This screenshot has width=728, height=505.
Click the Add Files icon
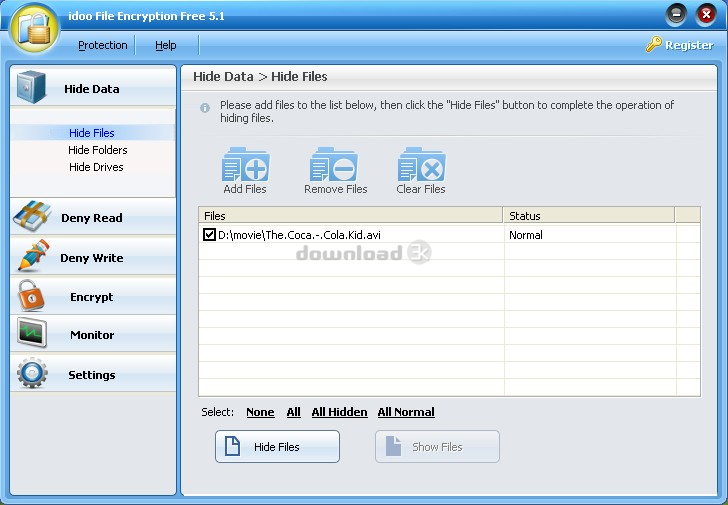pyautogui.click(x=245, y=164)
